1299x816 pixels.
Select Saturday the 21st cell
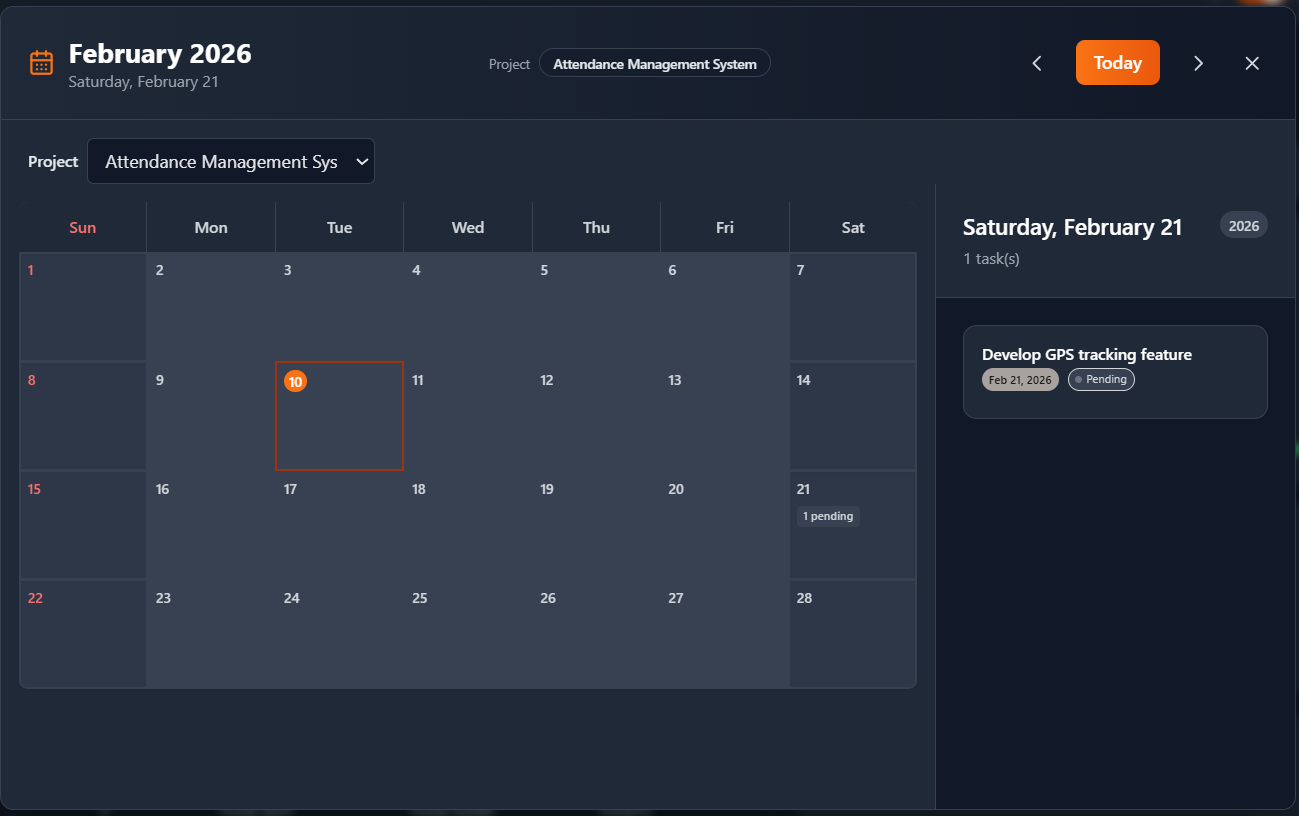coord(852,525)
